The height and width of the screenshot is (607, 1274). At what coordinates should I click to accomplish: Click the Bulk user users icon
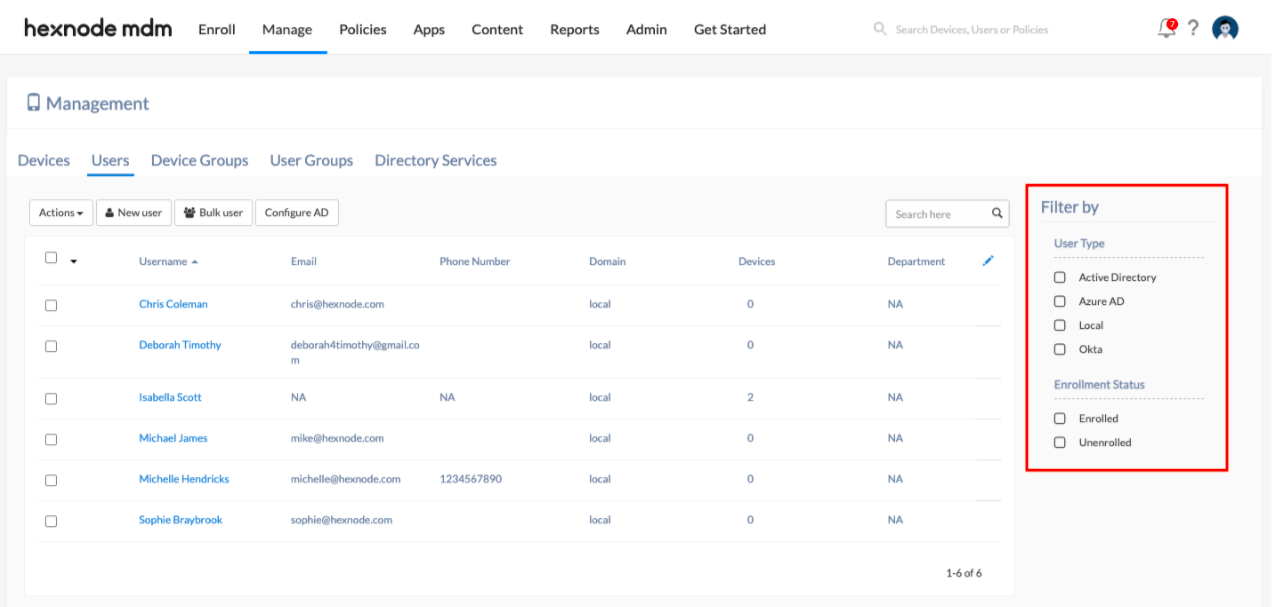click(188, 212)
